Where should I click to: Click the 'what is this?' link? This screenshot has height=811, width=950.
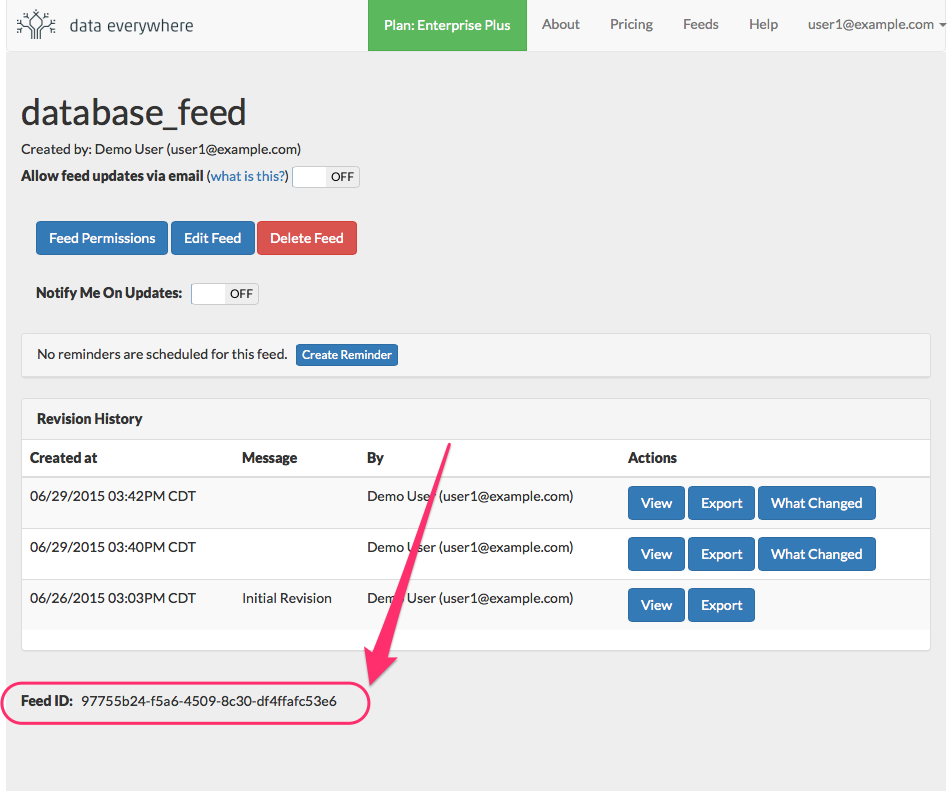pyautogui.click(x=247, y=176)
